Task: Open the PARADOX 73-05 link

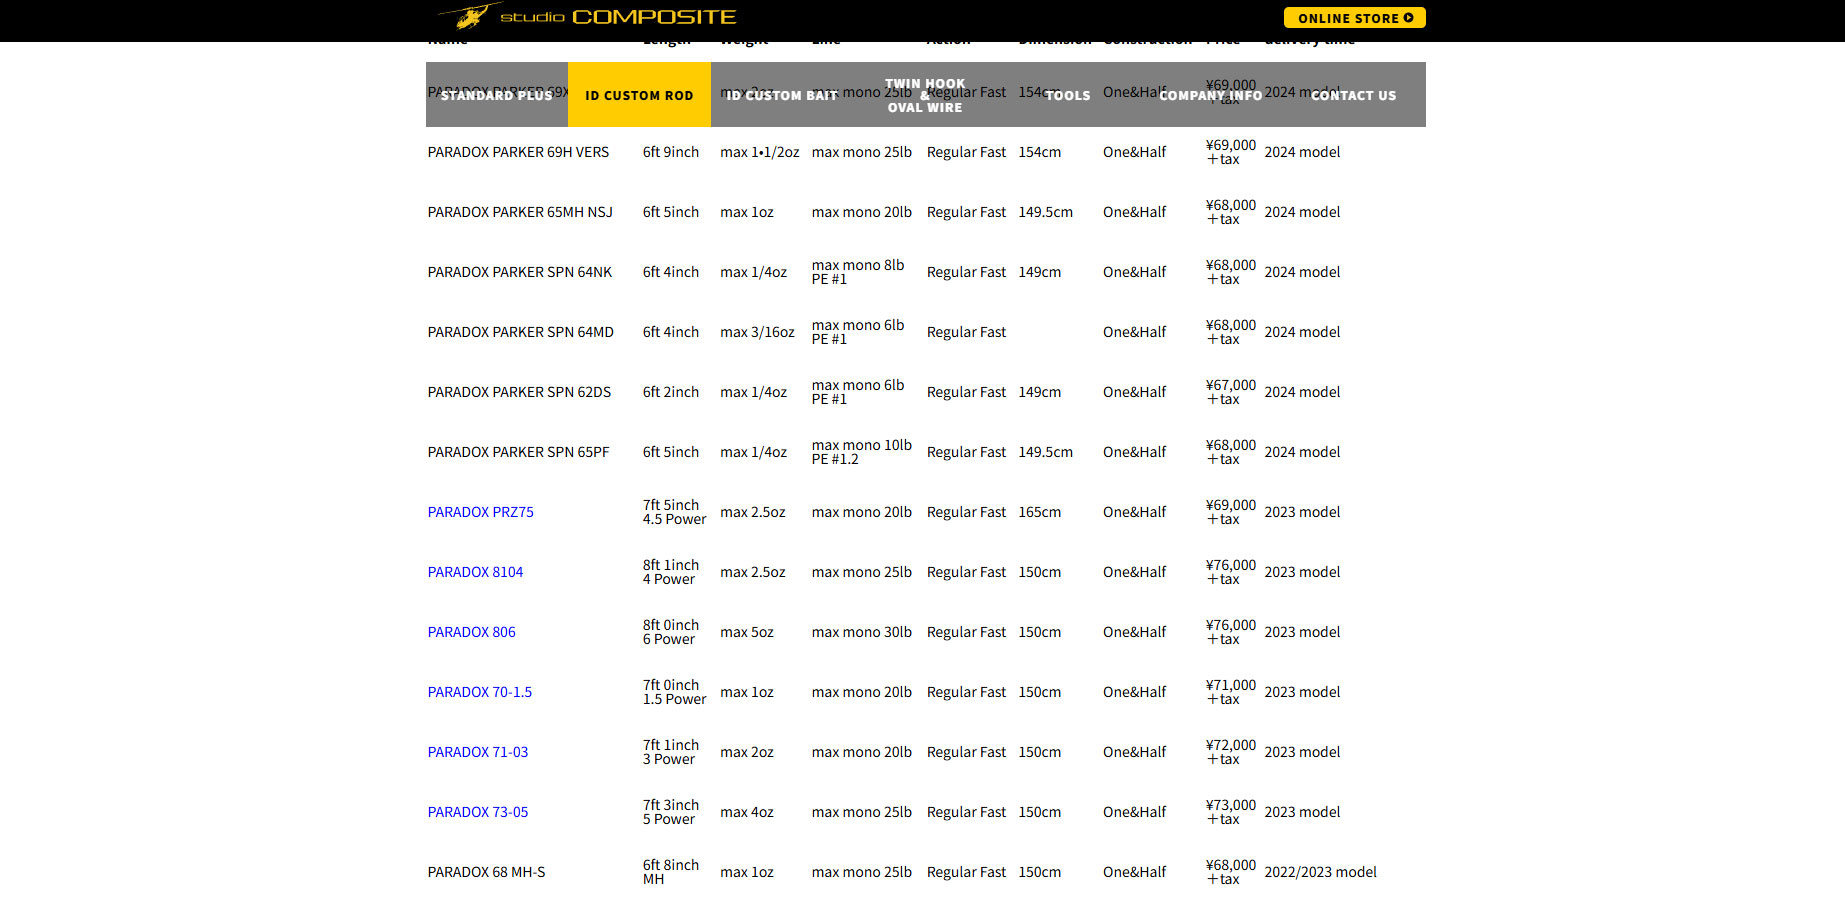Action: coord(478,812)
